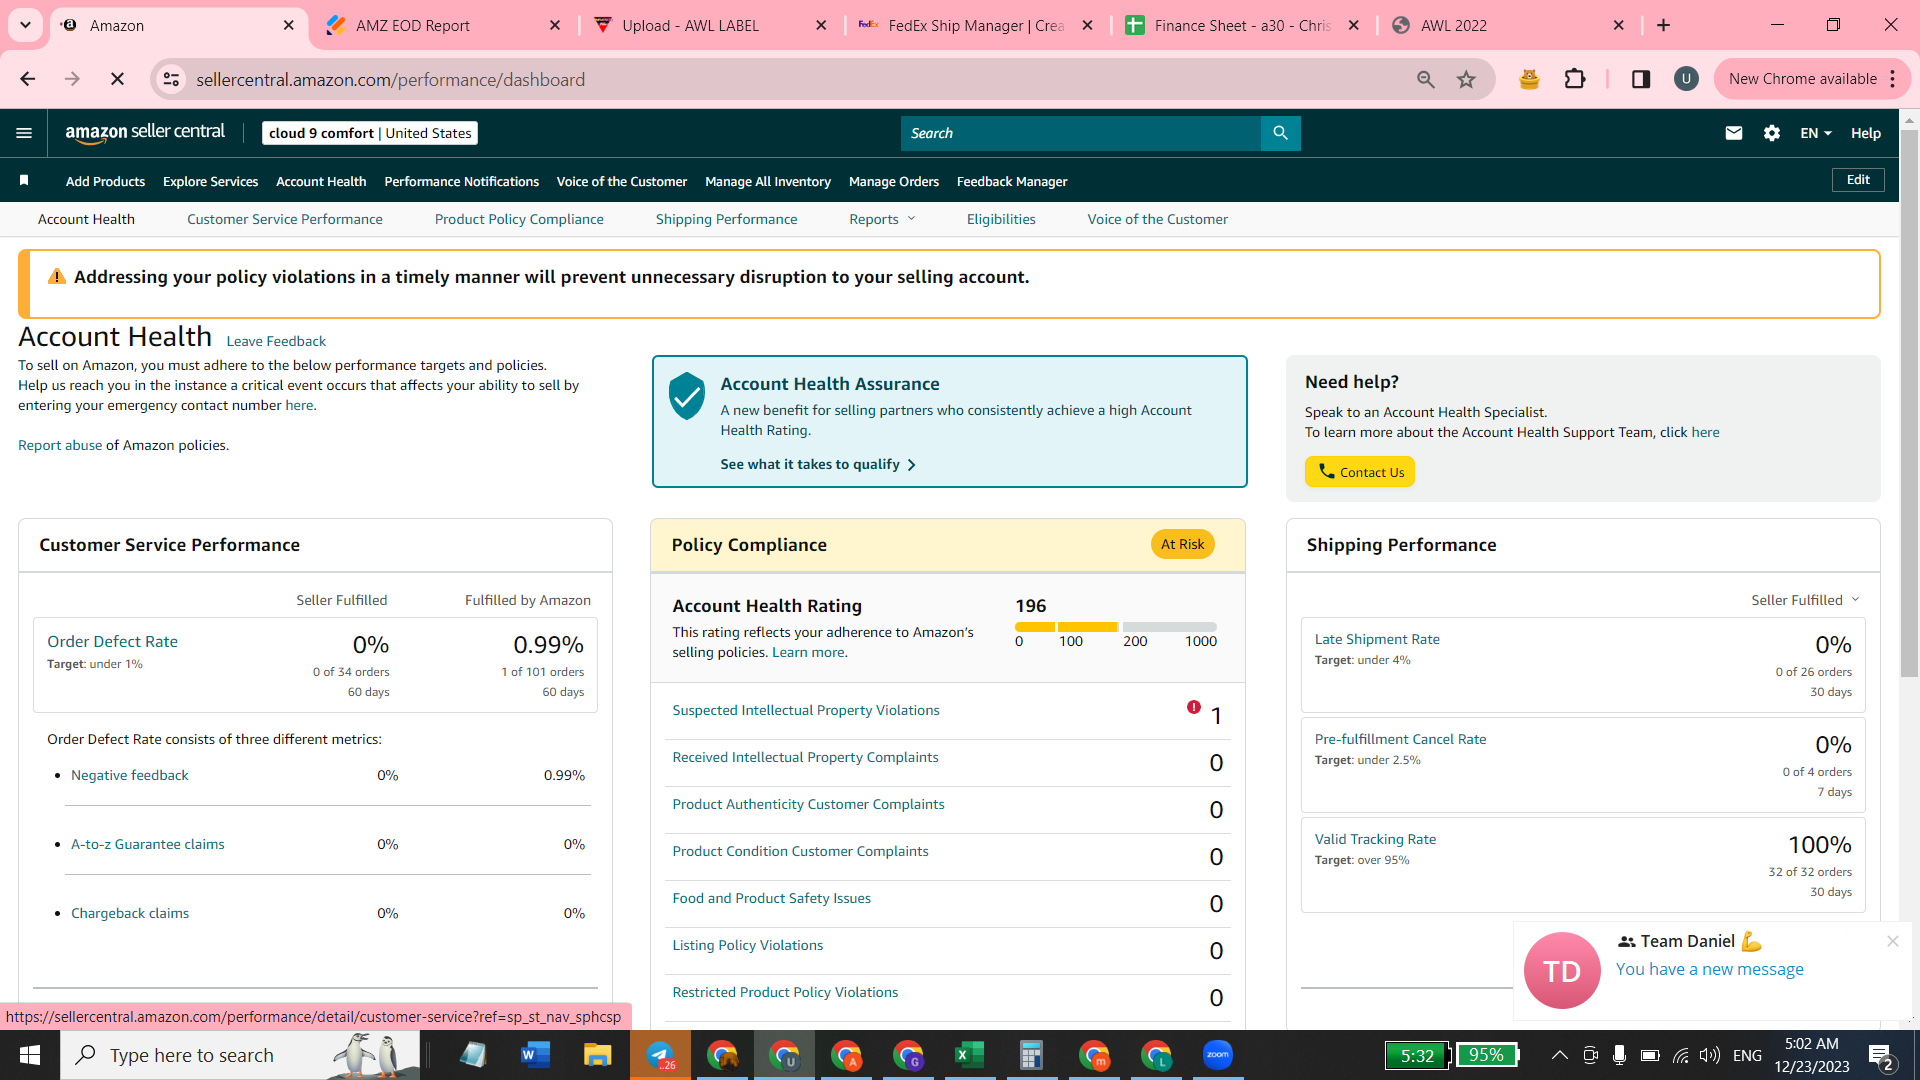The width and height of the screenshot is (1920, 1080).
Task: Click the Amazon Seller Central logo
Action: point(145,133)
